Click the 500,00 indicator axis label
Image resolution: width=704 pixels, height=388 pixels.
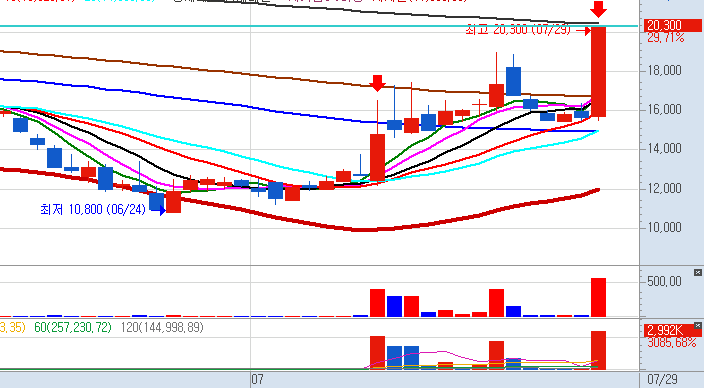coord(664,282)
